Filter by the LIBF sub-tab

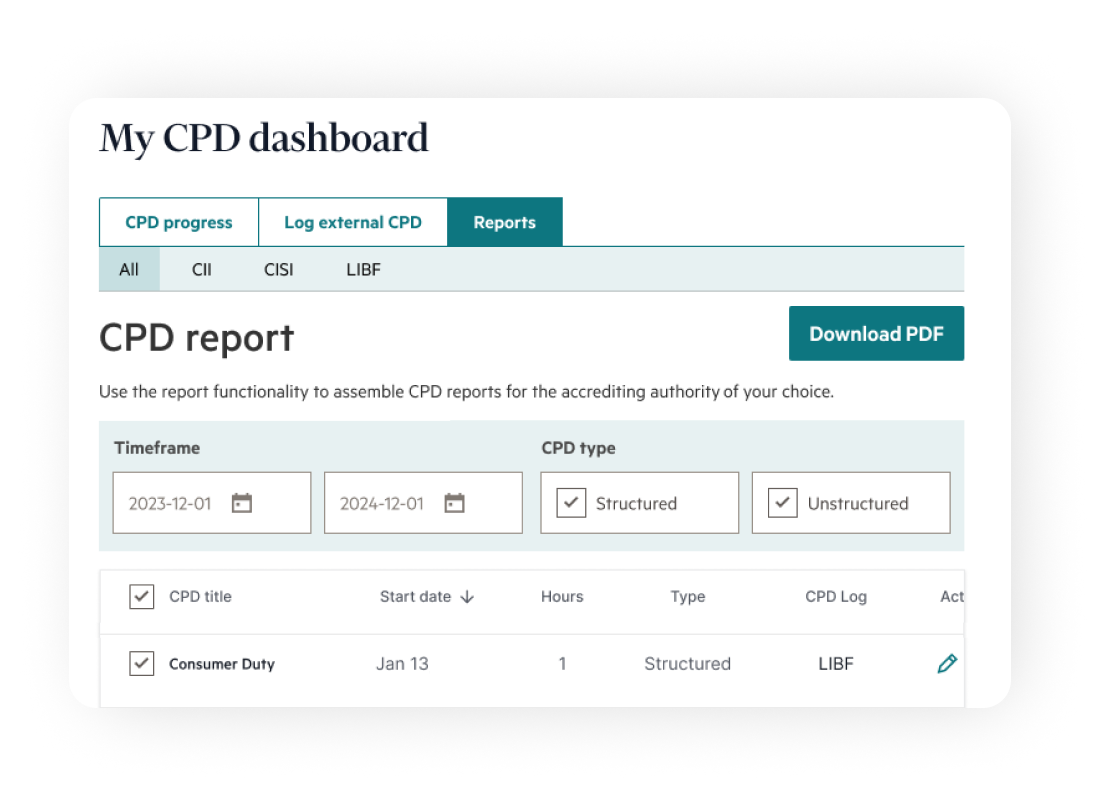point(363,270)
